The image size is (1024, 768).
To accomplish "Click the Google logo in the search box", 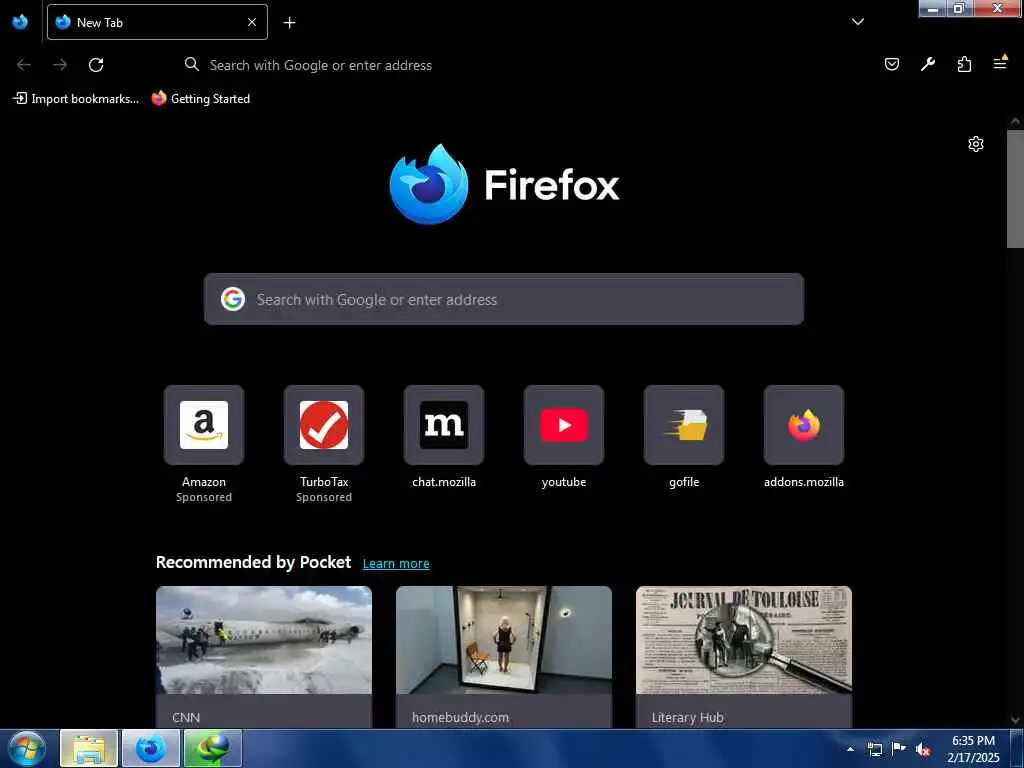I will click(x=232, y=299).
